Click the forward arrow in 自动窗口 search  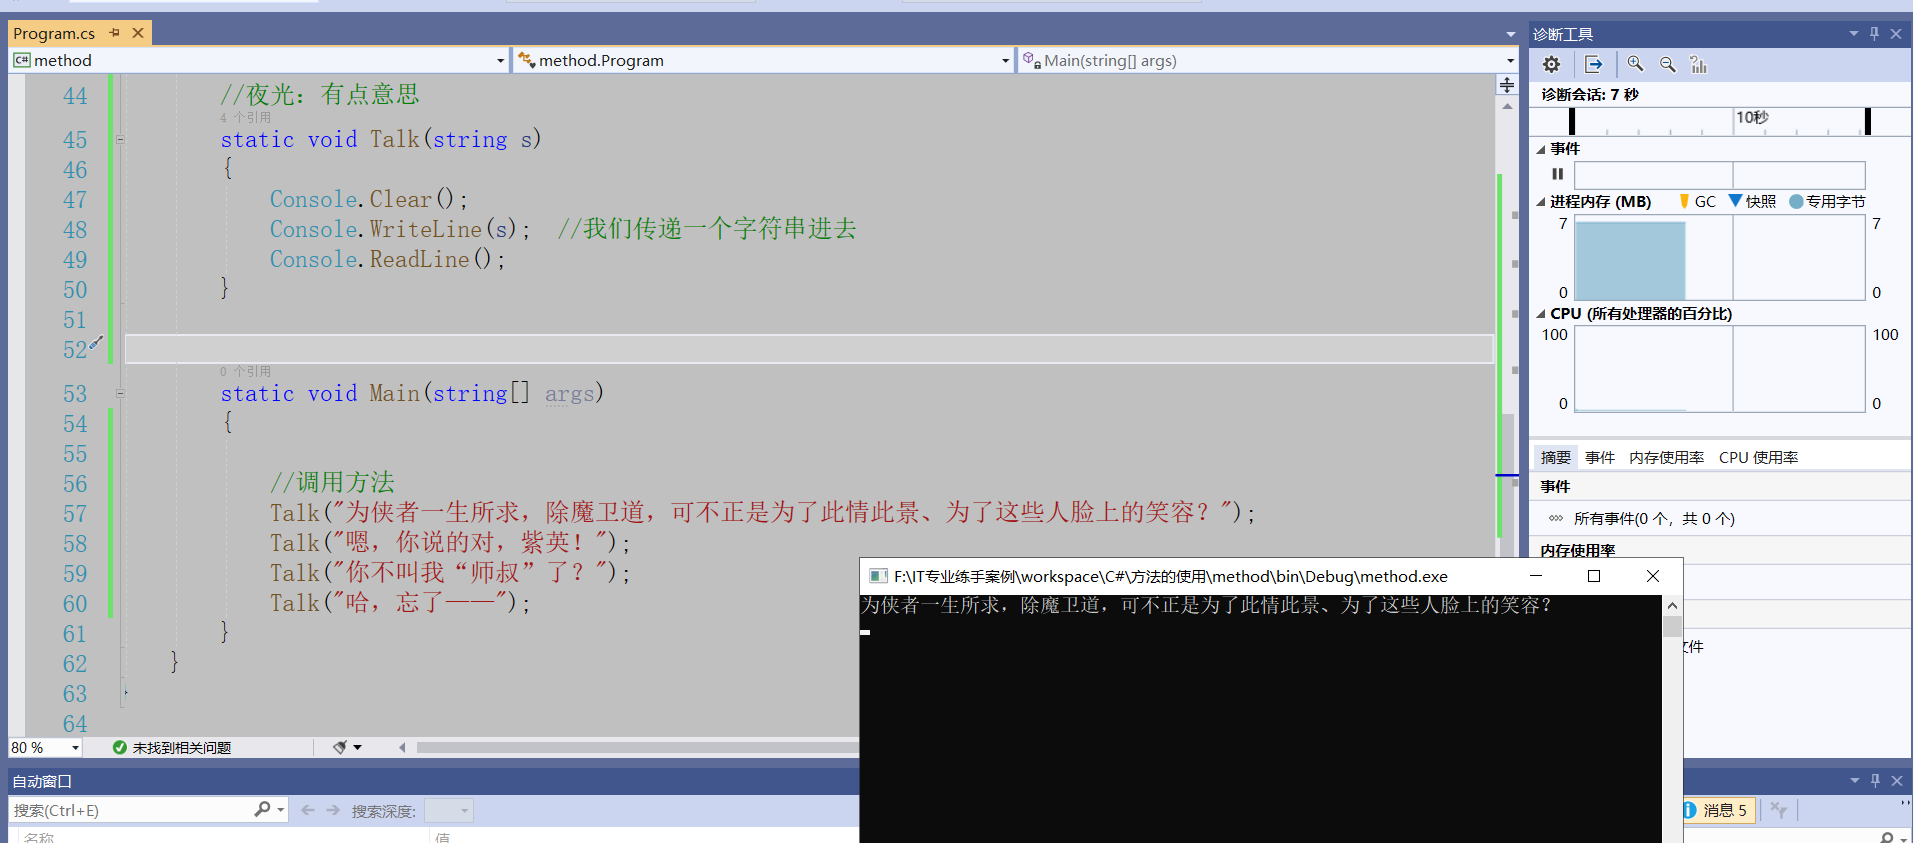(333, 811)
